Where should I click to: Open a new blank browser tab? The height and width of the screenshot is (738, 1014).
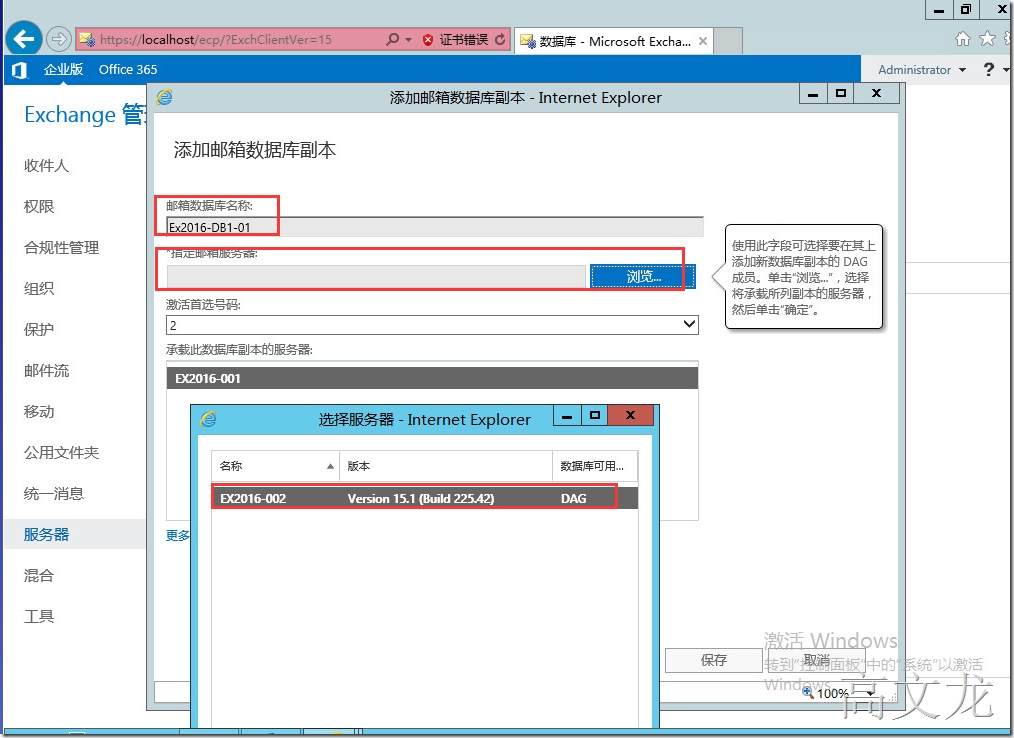(x=728, y=41)
